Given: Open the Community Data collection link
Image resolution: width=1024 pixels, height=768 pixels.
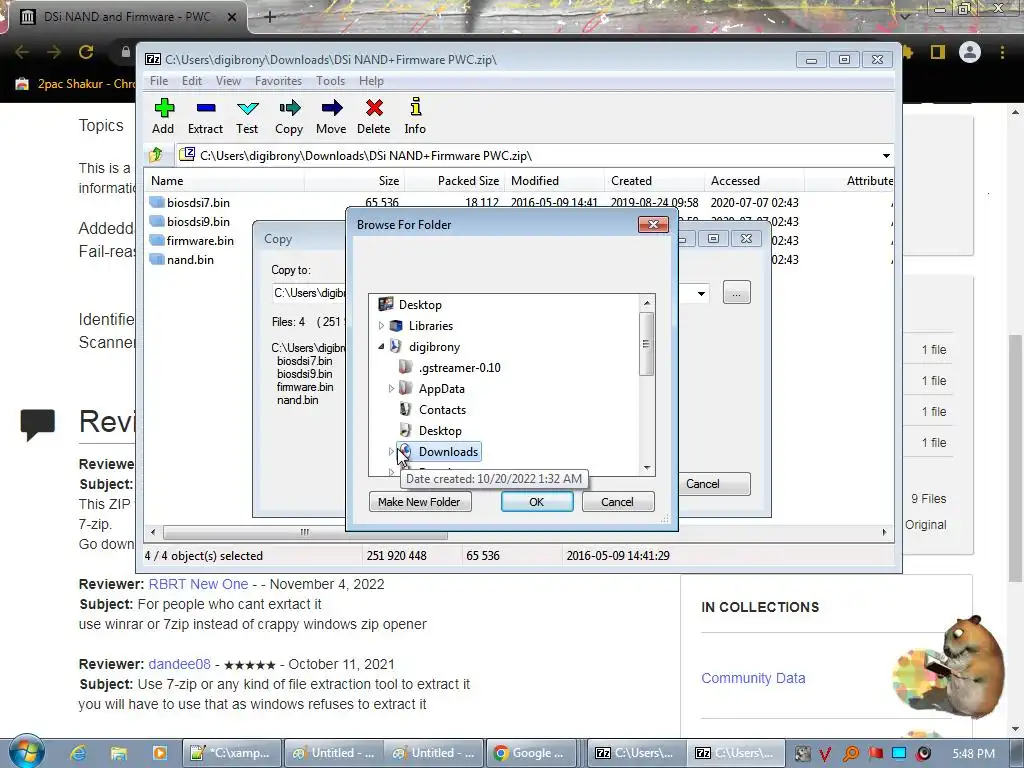Looking at the screenshot, I should point(753,678).
